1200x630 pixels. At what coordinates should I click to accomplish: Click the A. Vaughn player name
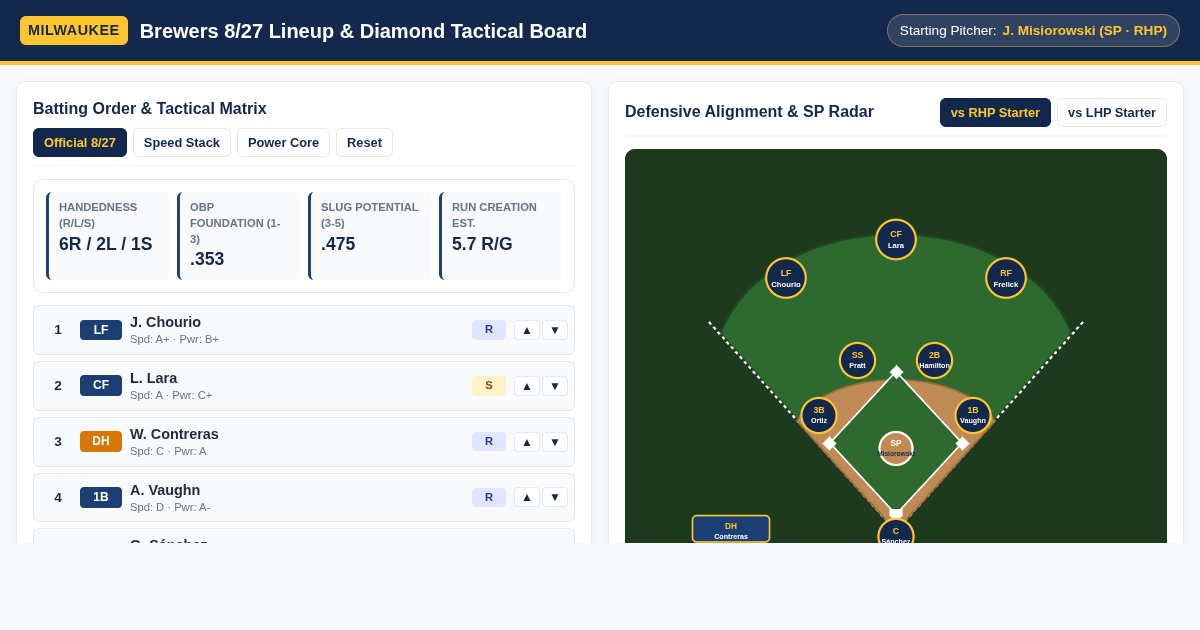coord(165,490)
